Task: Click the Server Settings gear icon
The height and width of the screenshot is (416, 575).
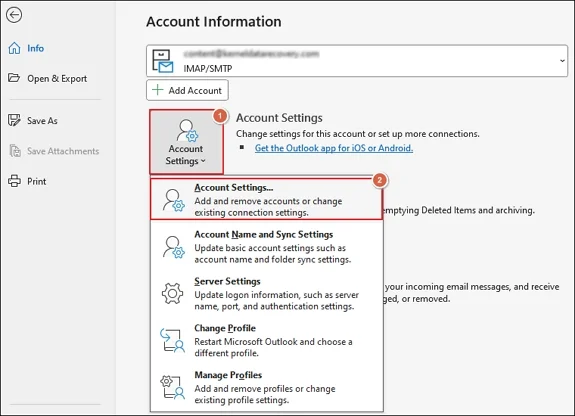Action: click(x=172, y=293)
